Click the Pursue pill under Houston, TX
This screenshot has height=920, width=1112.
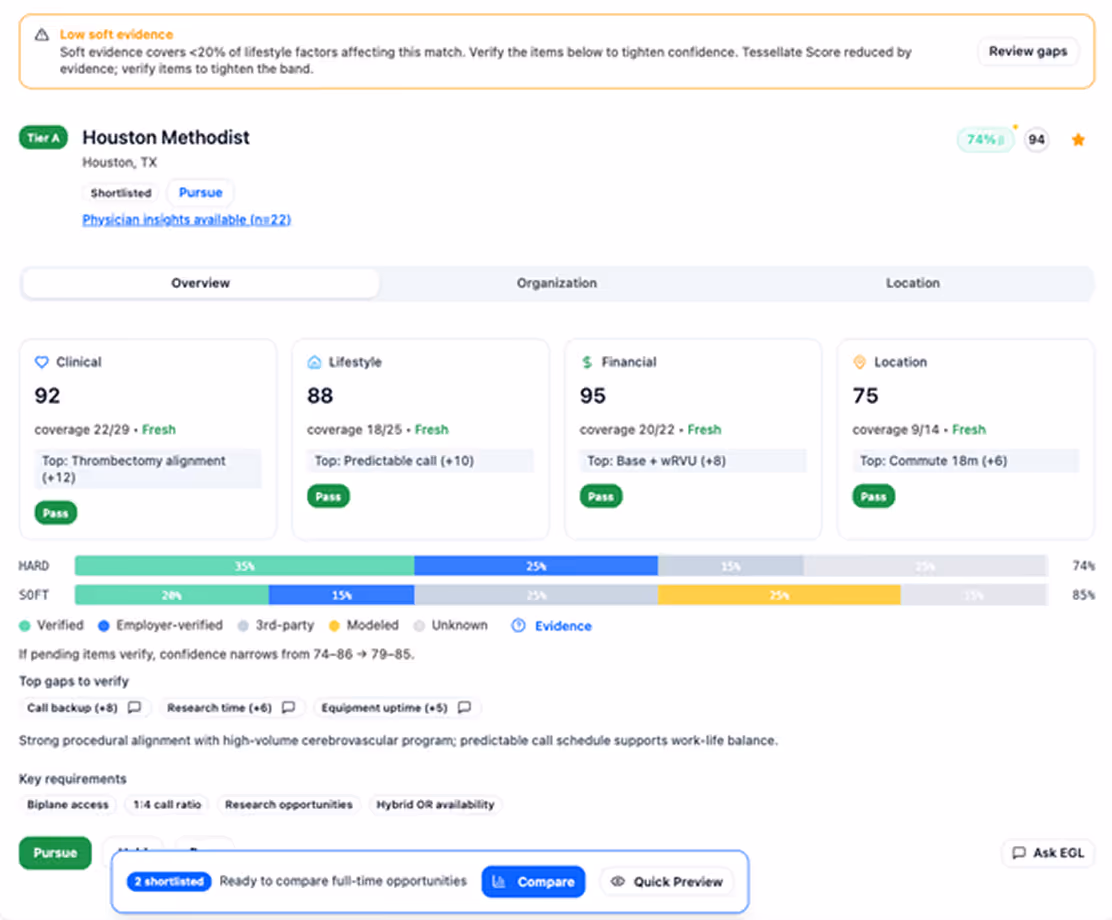click(201, 192)
